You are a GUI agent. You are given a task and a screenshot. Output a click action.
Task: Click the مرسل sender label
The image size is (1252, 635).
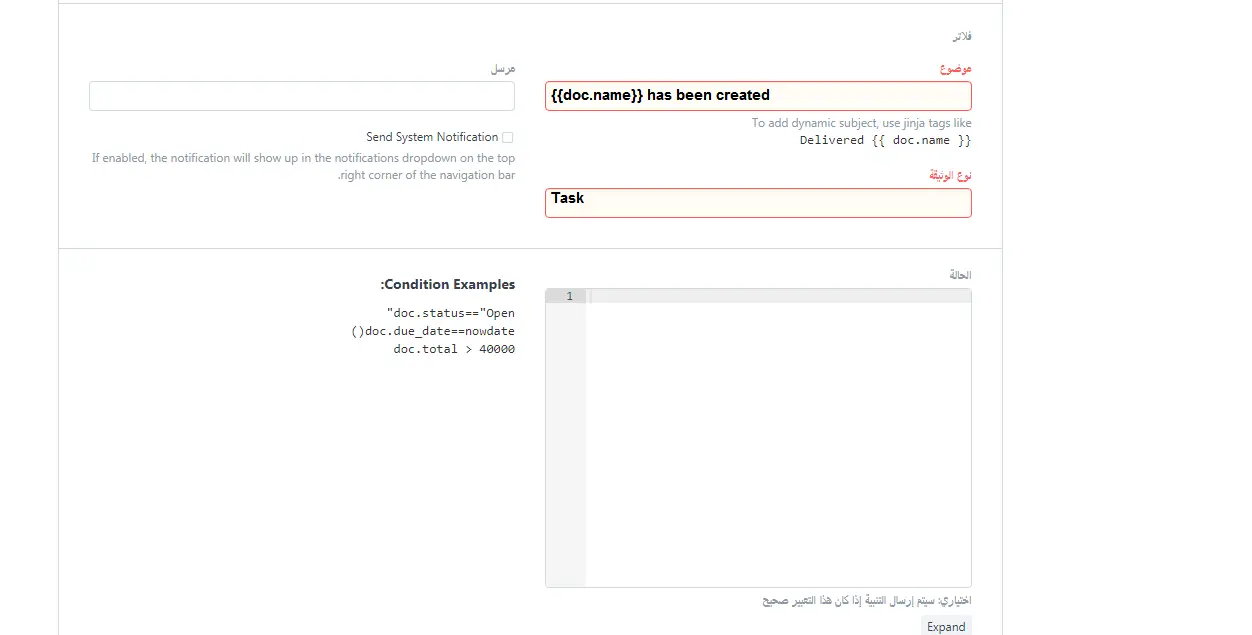pyautogui.click(x=503, y=69)
